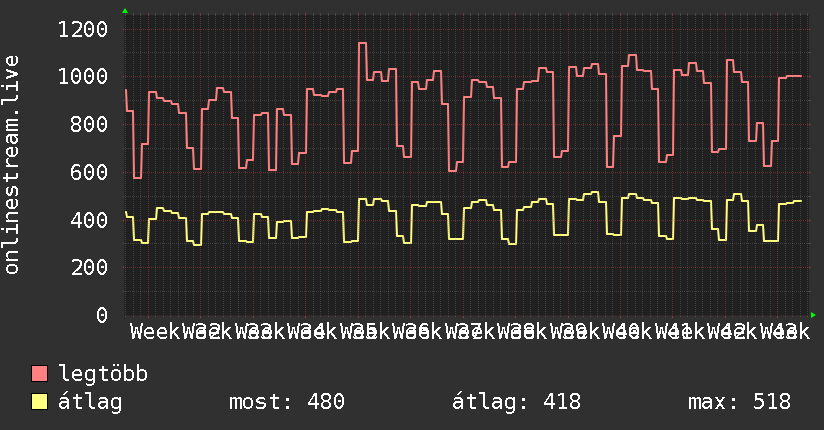The image size is (824, 430).
Task: Click the 200 y-axis label
Action: [89, 268]
